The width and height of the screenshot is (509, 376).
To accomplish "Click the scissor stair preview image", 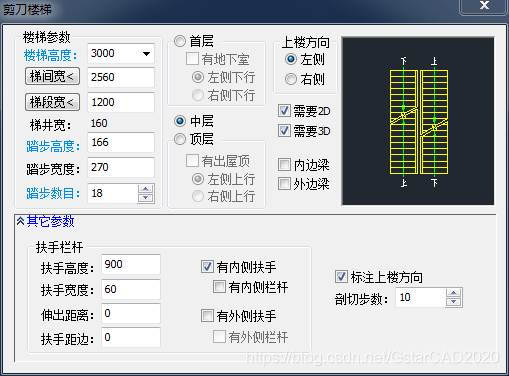I will [x=418, y=121].
